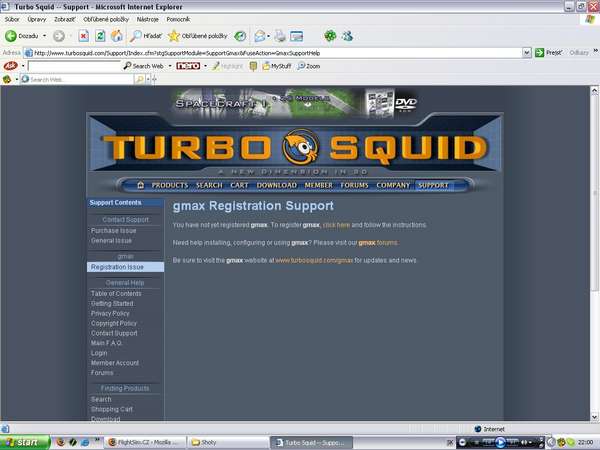Click the Zoom magnifier toolbar button
The width and height of the screenshot is (600, 450).
[309, 66]
